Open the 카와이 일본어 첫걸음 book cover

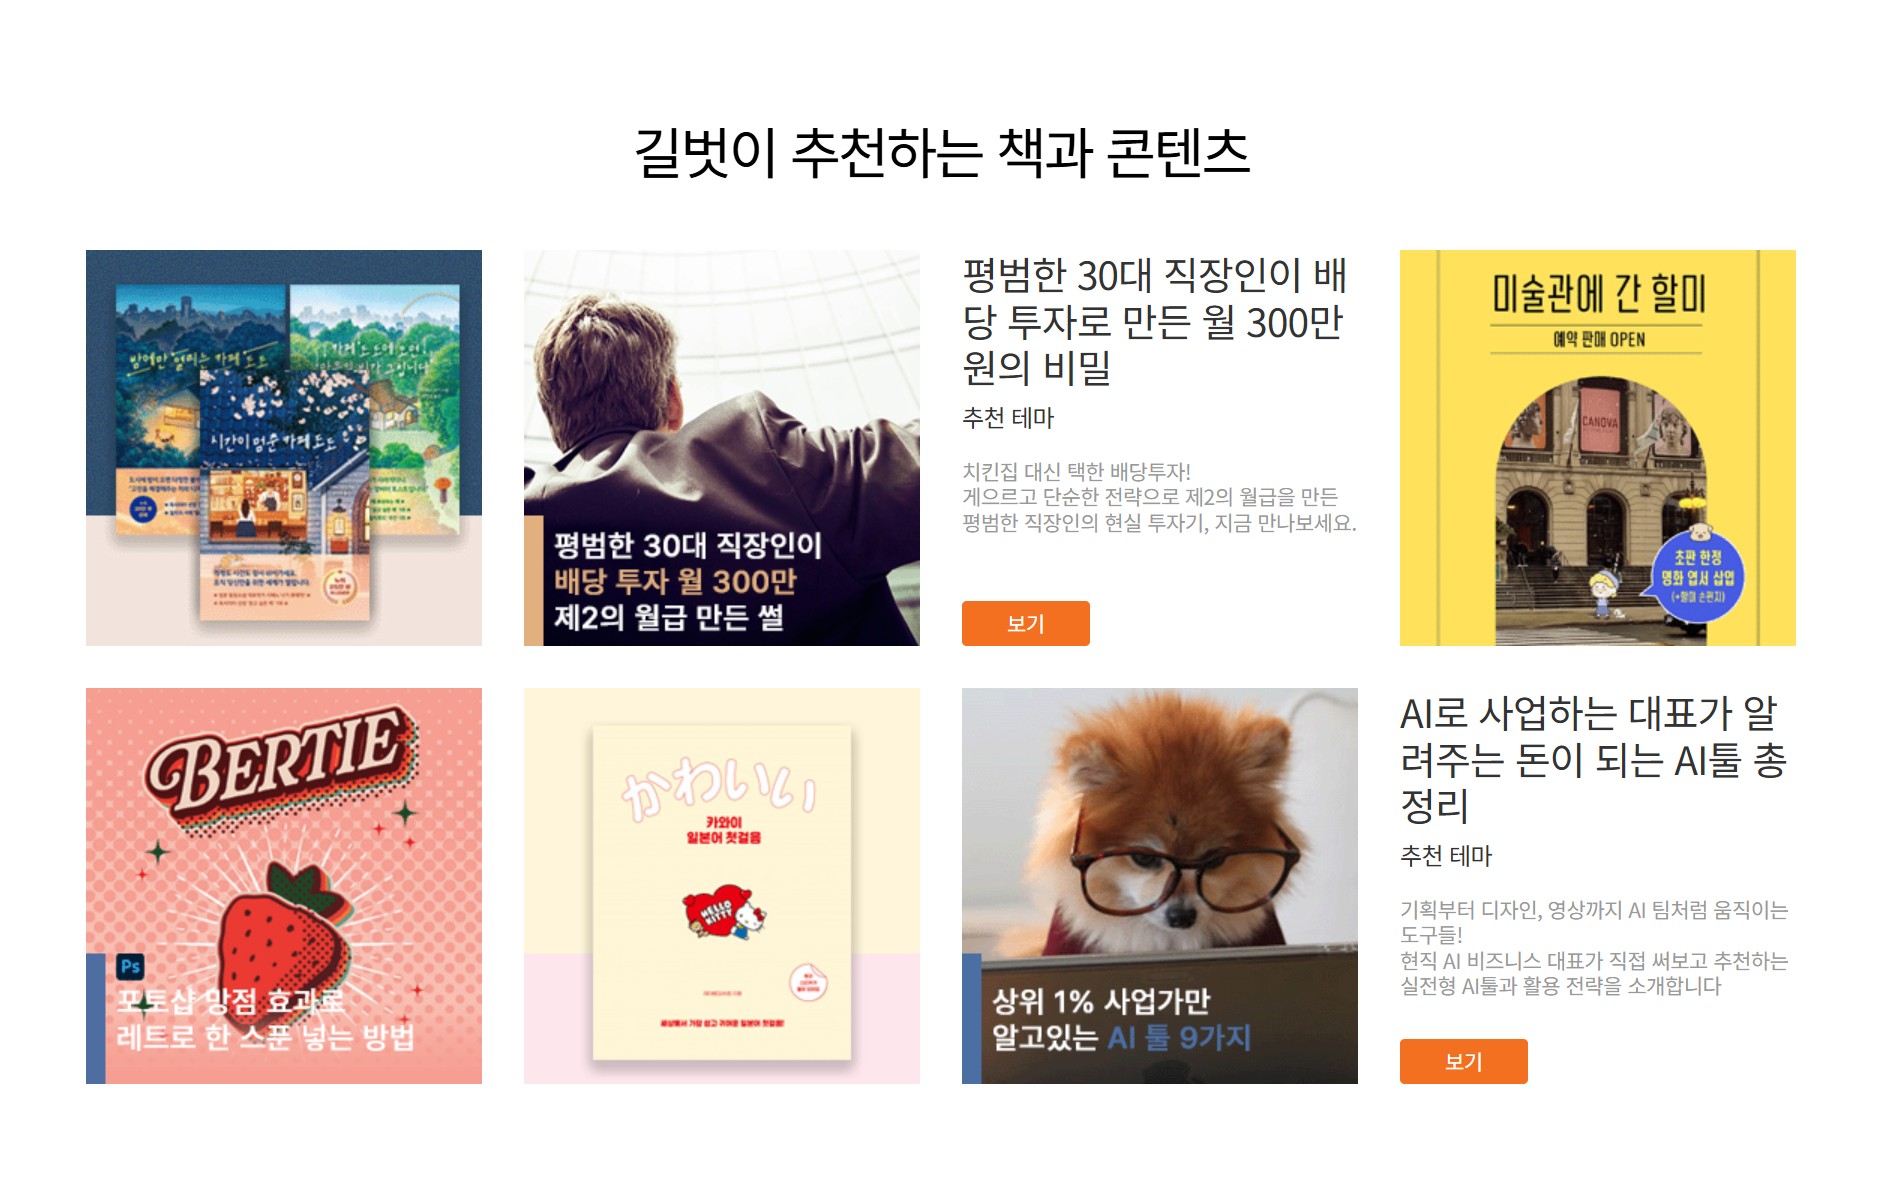[721, 885]
